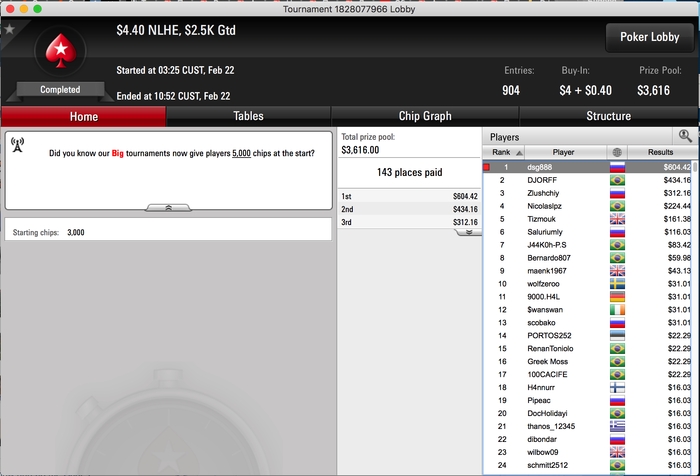The image size is (700, 476).
Task: Expand the full prize payout list
Action: pyautogui.click(x=468, y=232)
